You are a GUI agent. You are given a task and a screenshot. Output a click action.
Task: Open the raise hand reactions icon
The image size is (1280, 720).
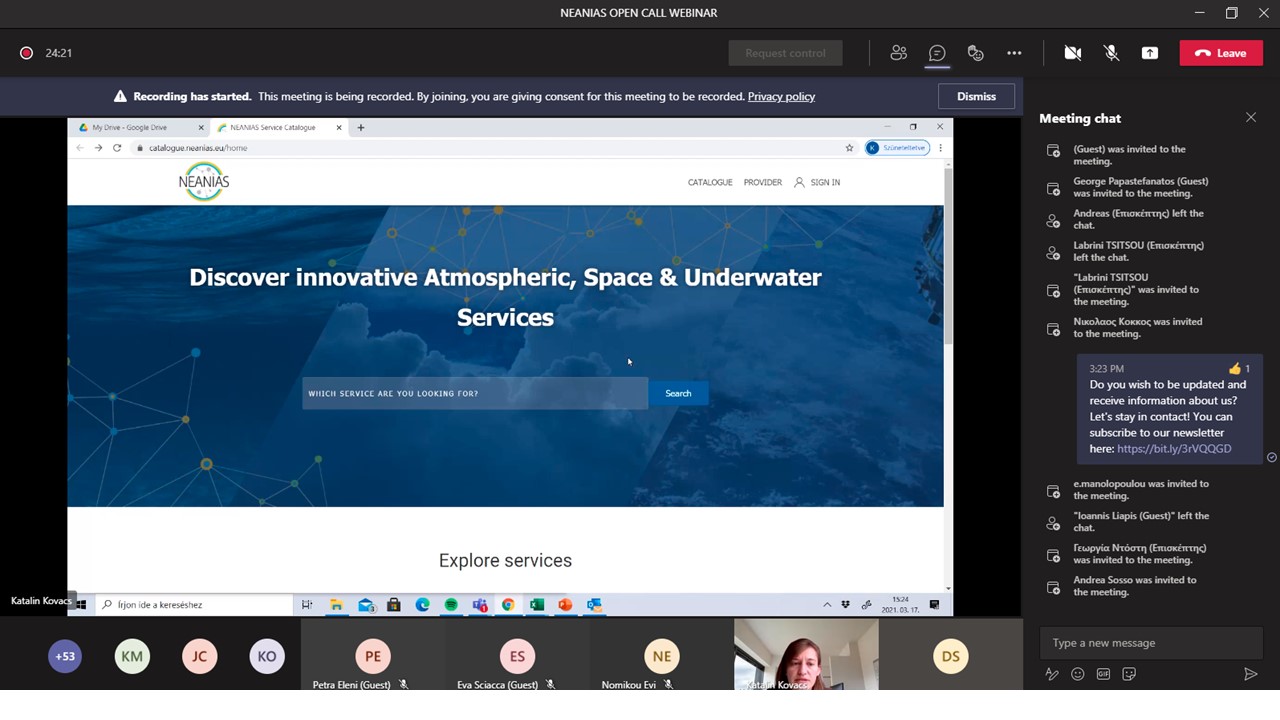(976, 53)
